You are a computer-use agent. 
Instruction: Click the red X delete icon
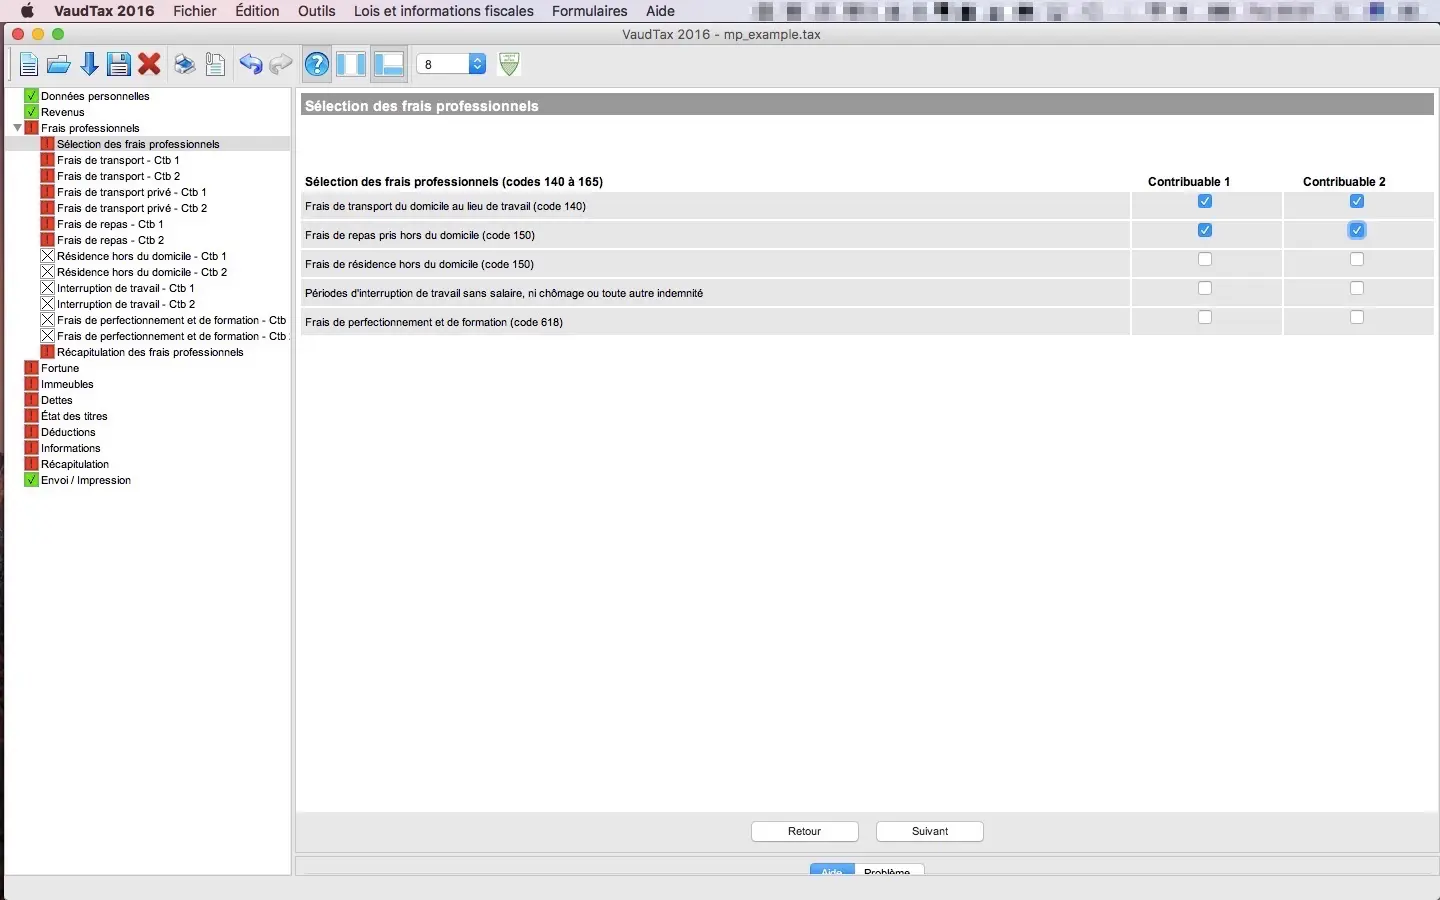coord(150,65)
